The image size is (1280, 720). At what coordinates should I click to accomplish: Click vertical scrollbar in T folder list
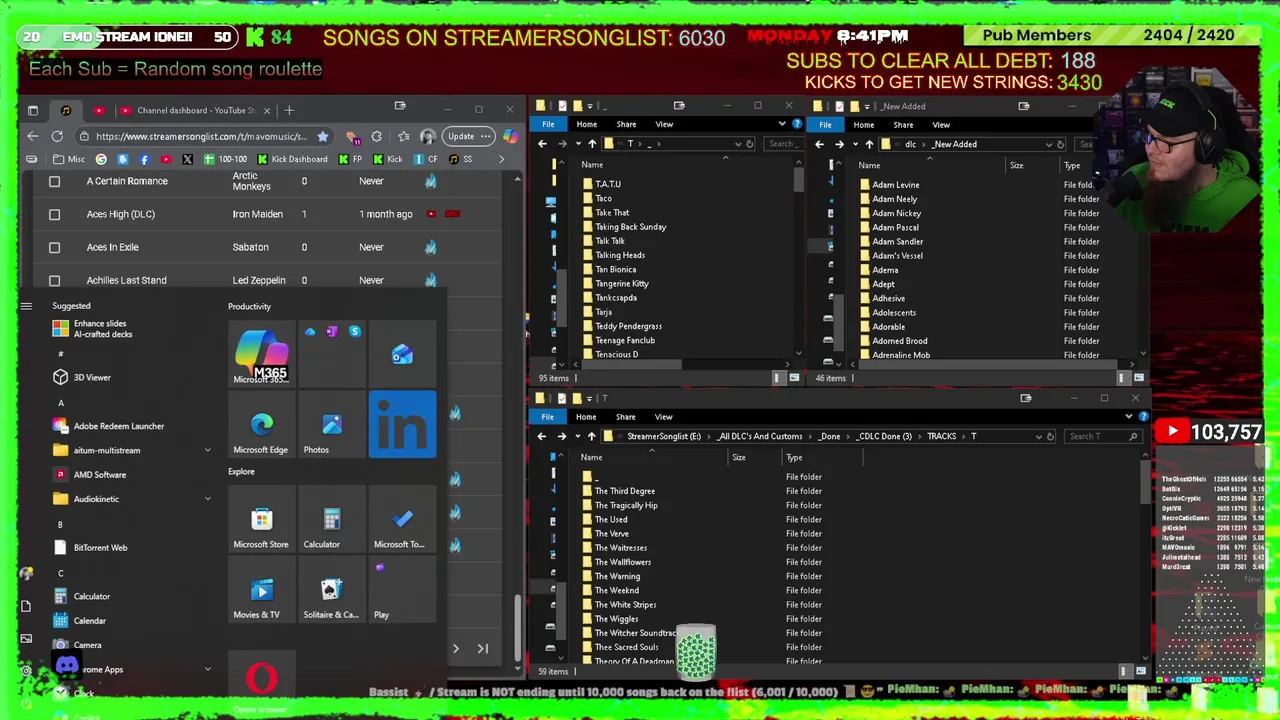[x=798, y=181]
